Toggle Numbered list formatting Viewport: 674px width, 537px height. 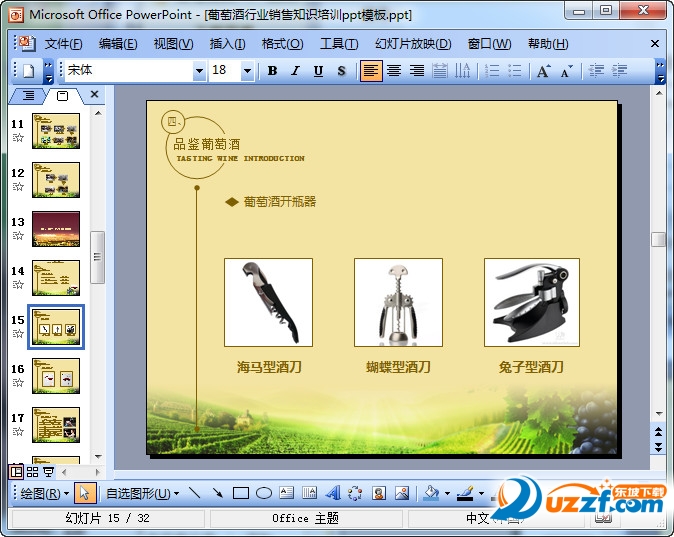tap(492, 71)
